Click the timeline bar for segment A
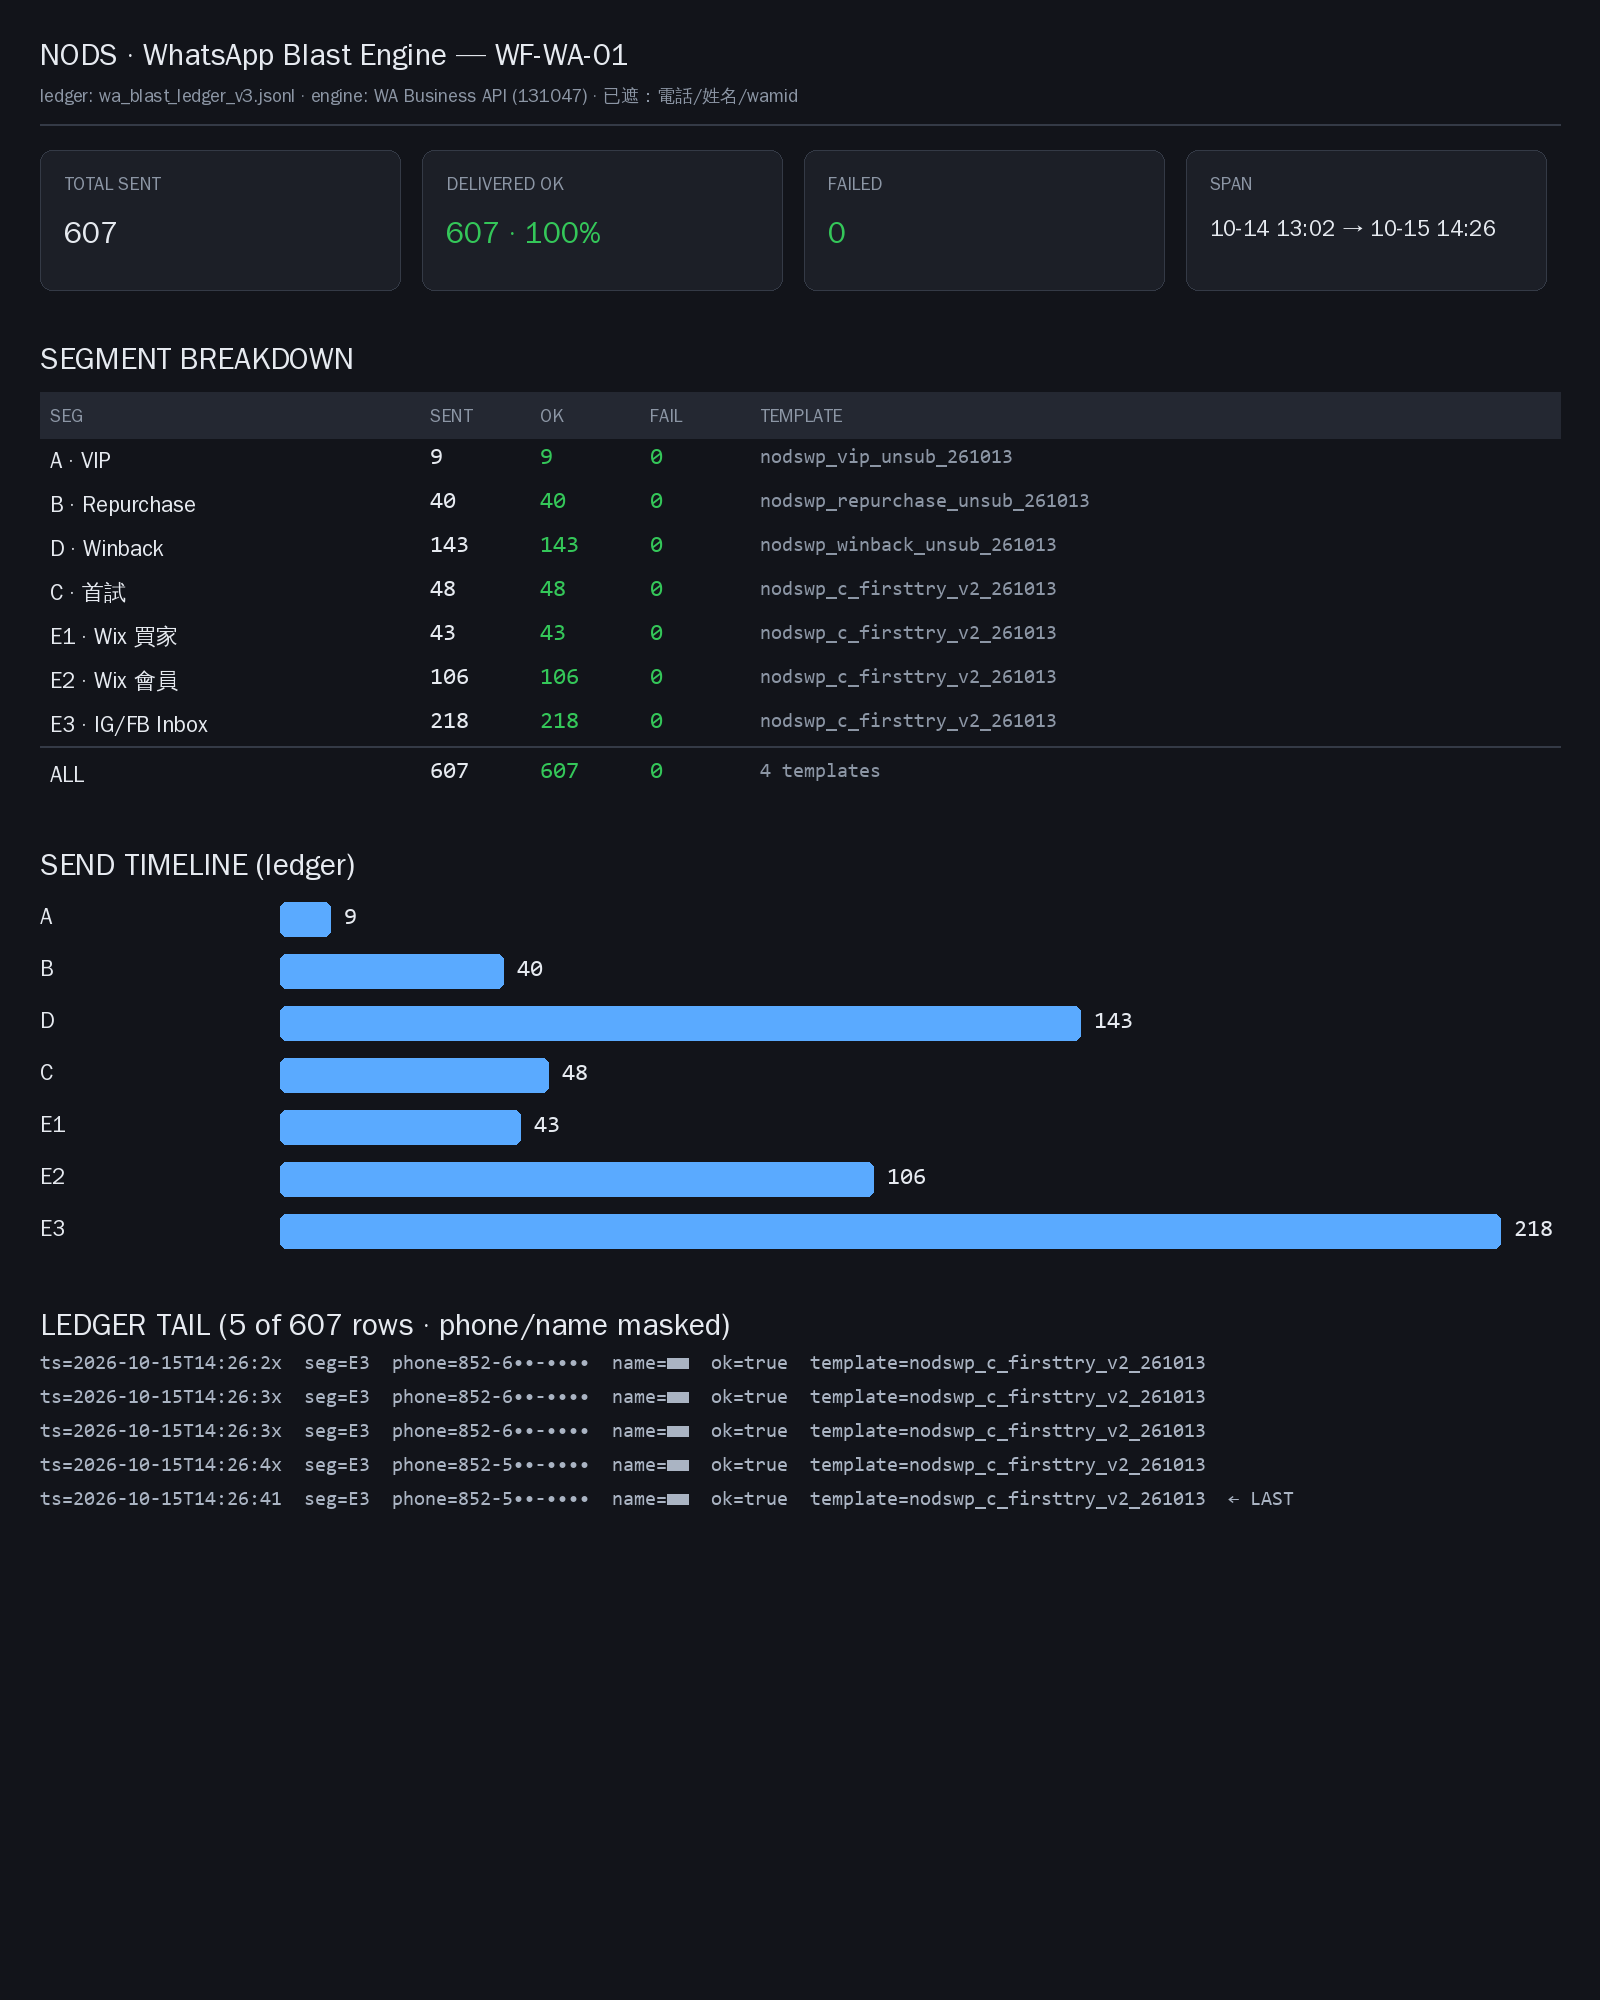Image resolution: width=1600 pixels, height=2000 pixels. click(305, 919)
